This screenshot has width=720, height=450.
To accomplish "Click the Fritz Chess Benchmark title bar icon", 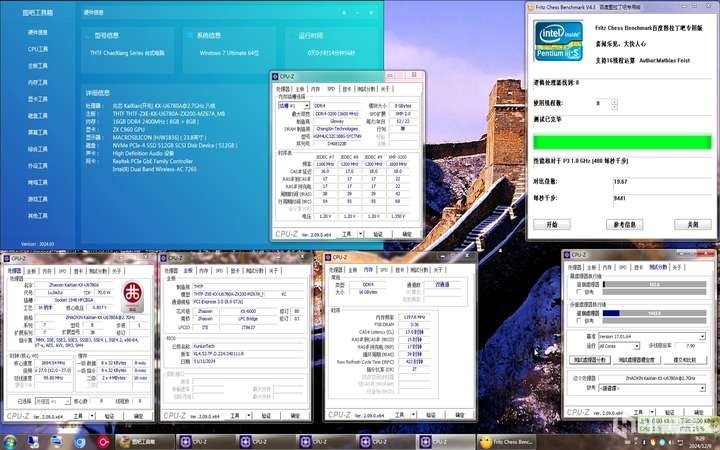I will pyautogui.click(x=531, y=7).
